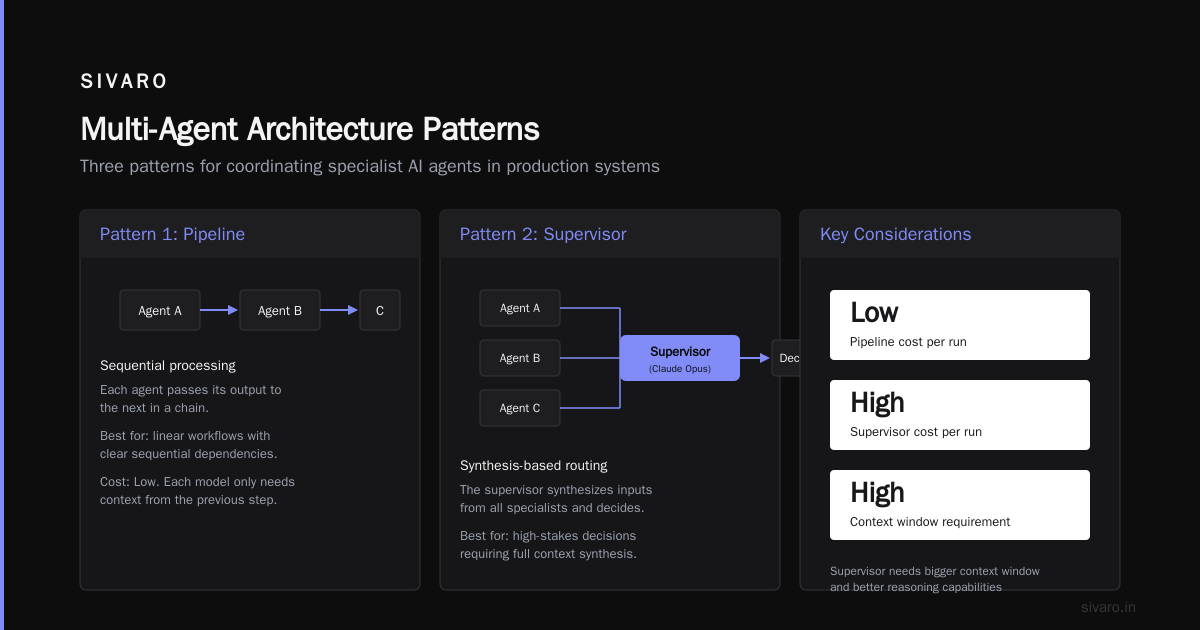Select the Agent B box in Pipeline diagram
This screenshot has width=1200, height=630.
pyautogui.click(x=280, y=310)
